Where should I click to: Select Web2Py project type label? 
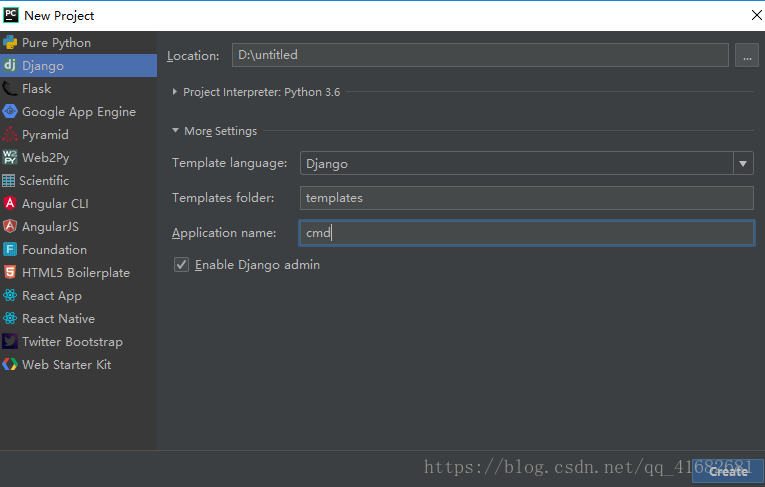pyautogui.click(x=45, y=158)
